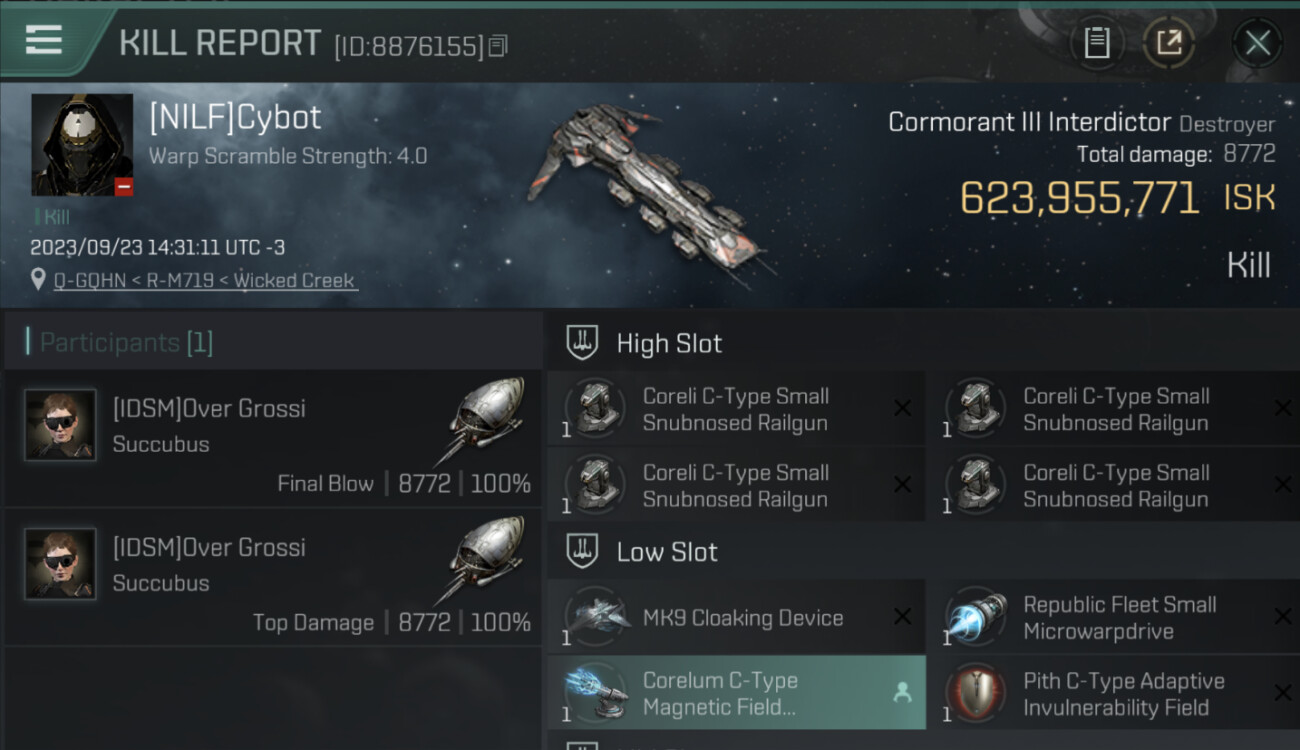The image size is (1300, 750).
Task: Copy the kill report ID icon
Action: (498, 45)
